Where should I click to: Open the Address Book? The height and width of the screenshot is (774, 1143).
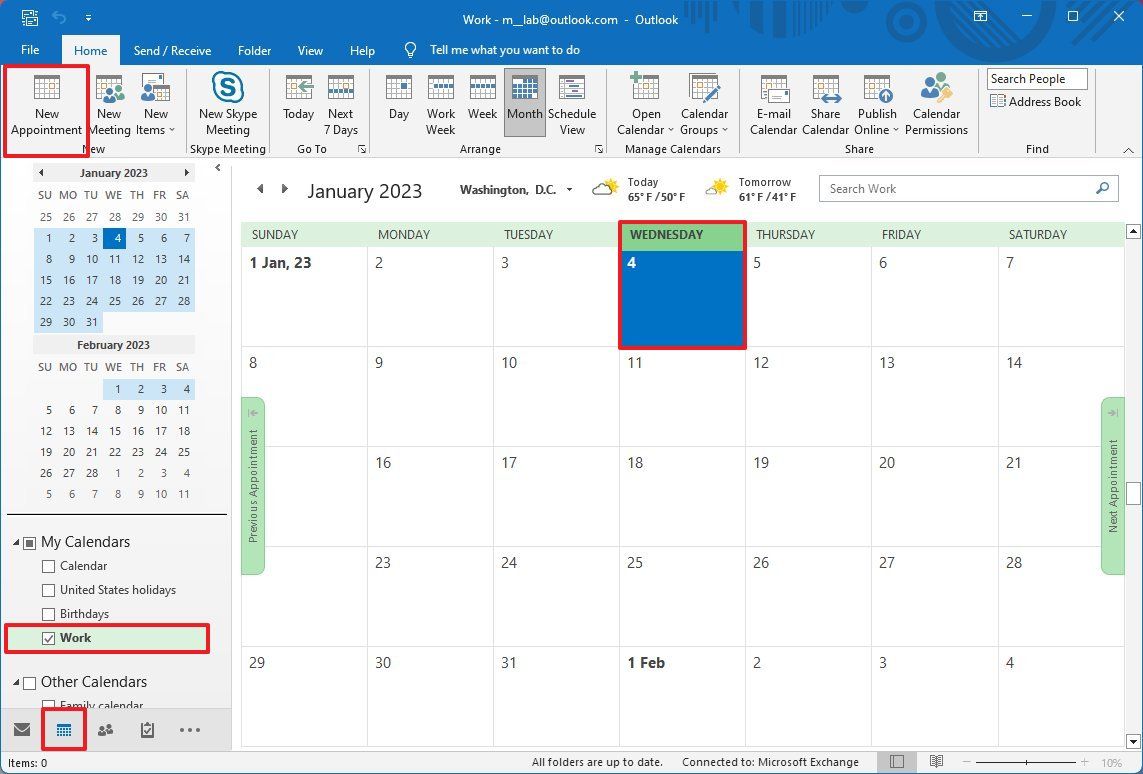[x=1037, y=101]
